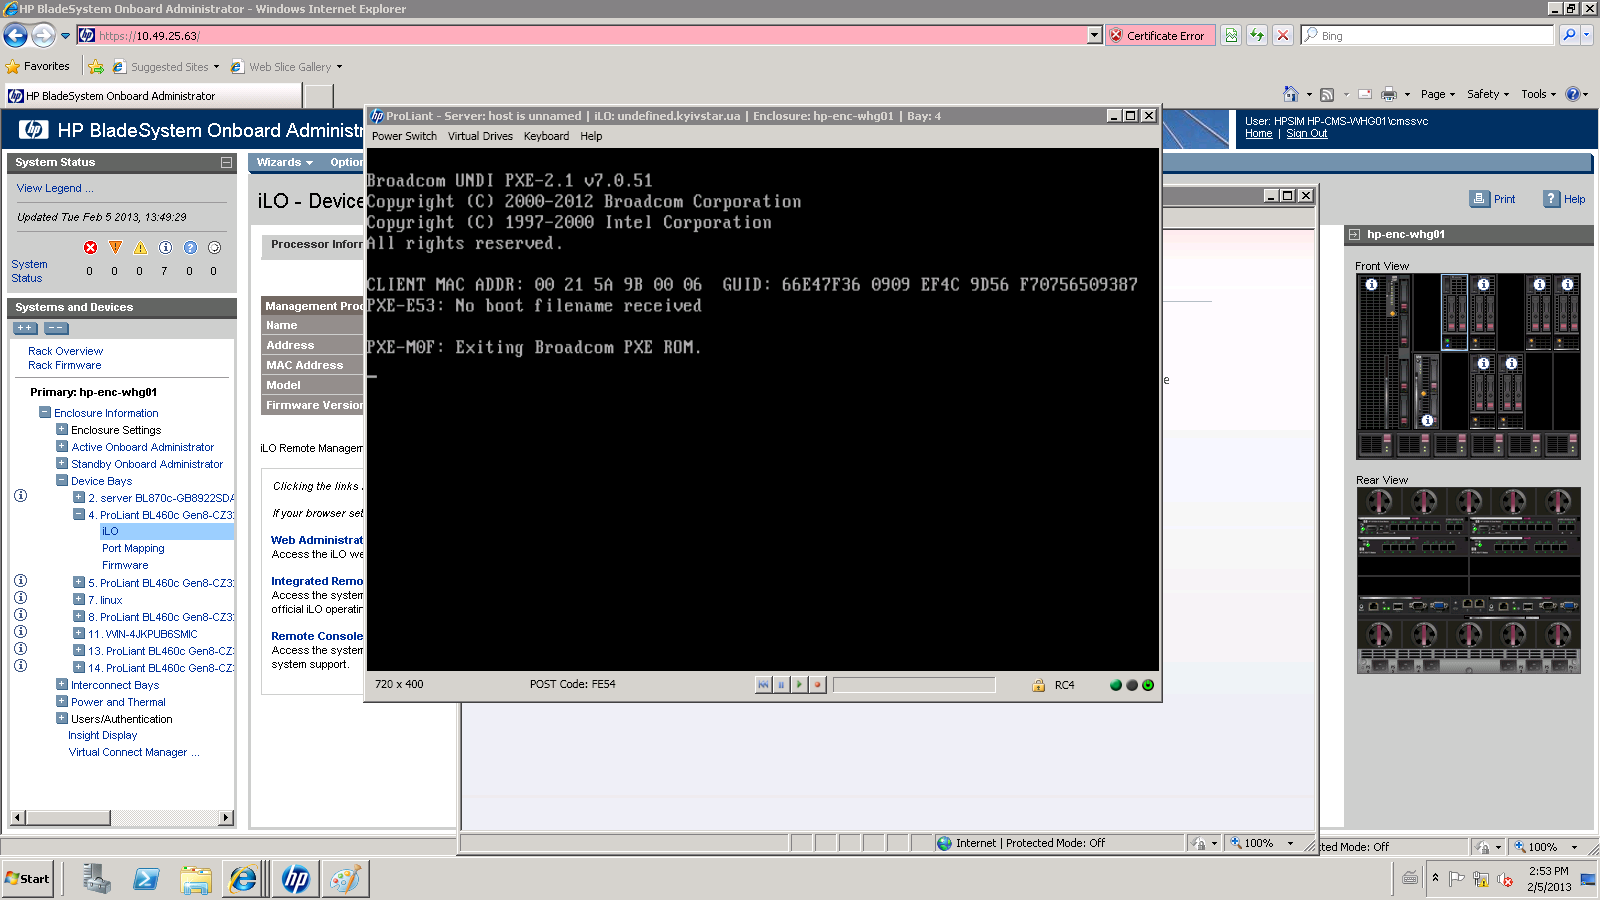Expand bay 2 server BL870c node
The image size is (1600, 900).
79,497
